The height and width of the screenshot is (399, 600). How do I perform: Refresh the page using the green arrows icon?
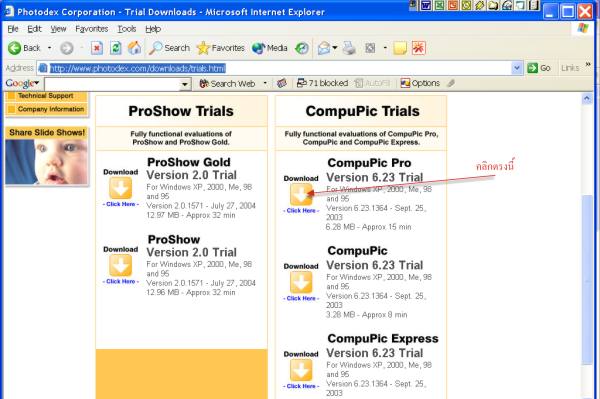click(x=116, y=48)
